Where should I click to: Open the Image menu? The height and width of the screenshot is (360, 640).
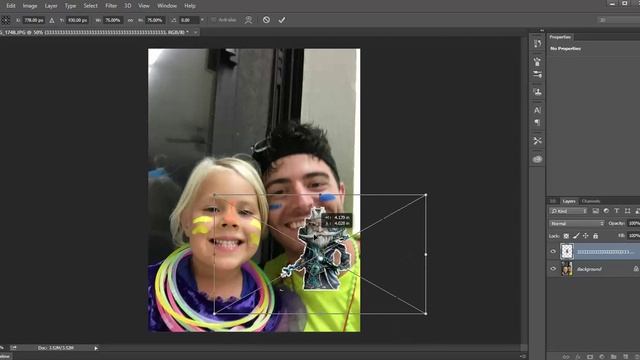pyautogui.click(x=30, y=6)
